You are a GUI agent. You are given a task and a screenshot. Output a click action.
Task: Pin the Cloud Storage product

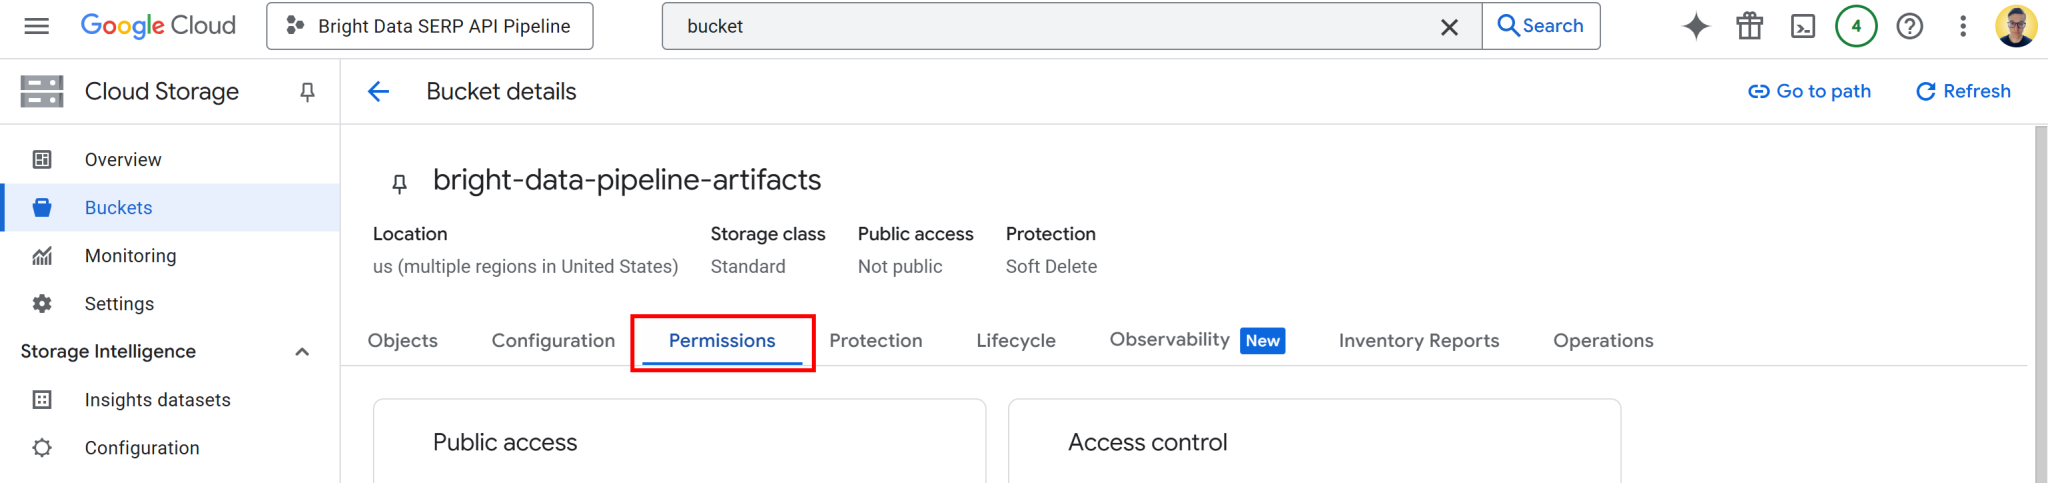[307, 92]
